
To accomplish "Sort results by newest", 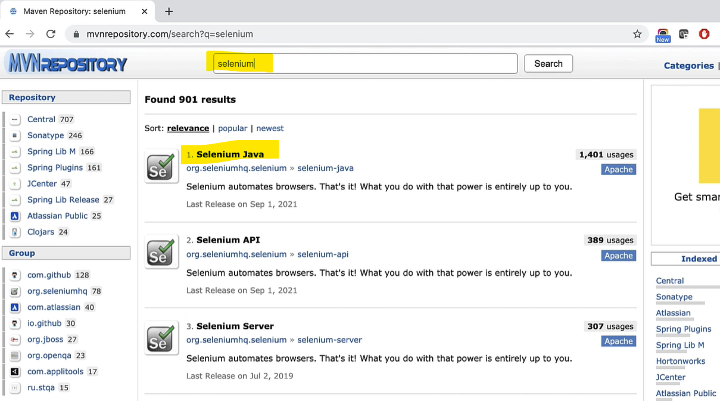I will (270, 128).
